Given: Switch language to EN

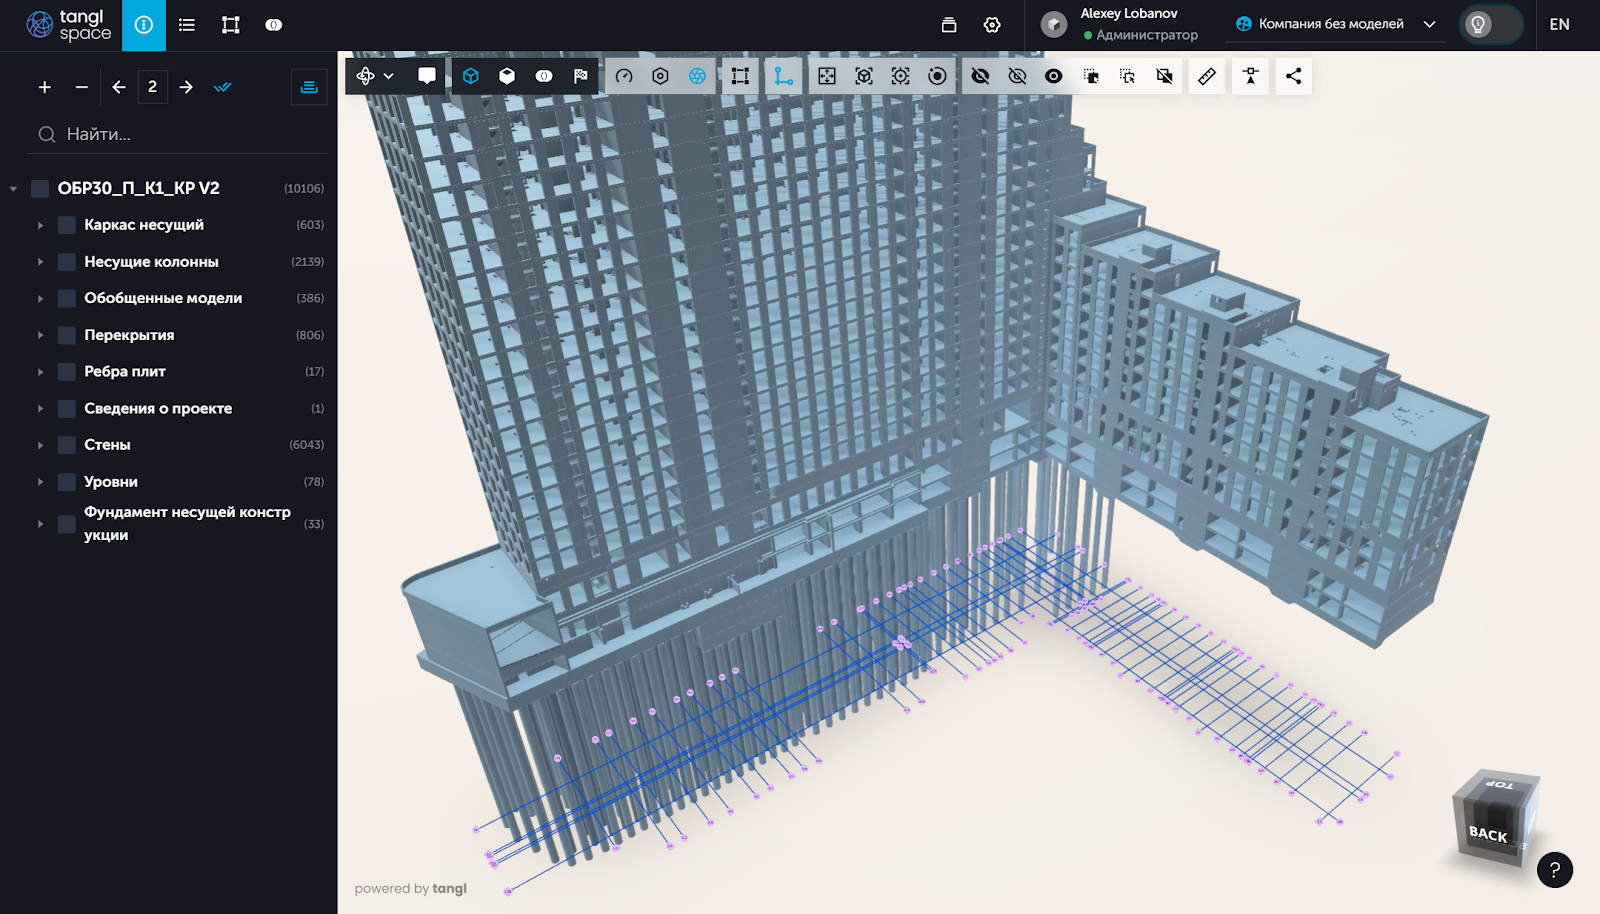Looking at the screenshot, I should pyautogui.click(x=1559, y=25).
